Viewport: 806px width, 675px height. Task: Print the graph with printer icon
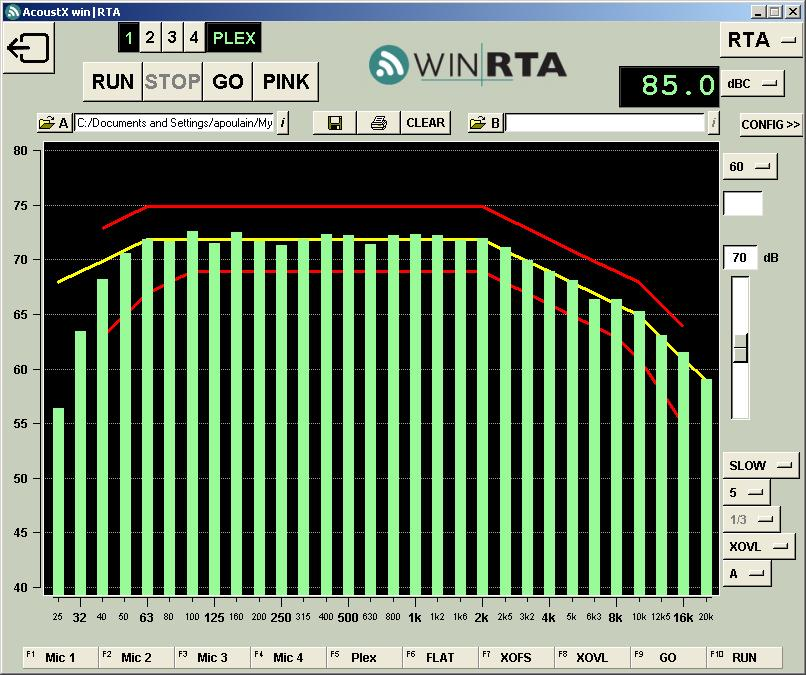coord(378,123)
